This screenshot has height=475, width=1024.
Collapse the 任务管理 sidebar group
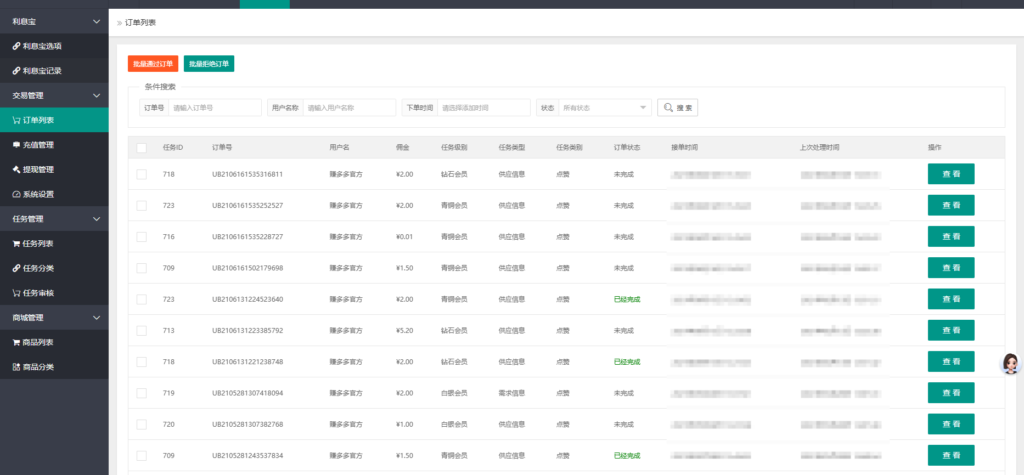[x=96, y=219]
